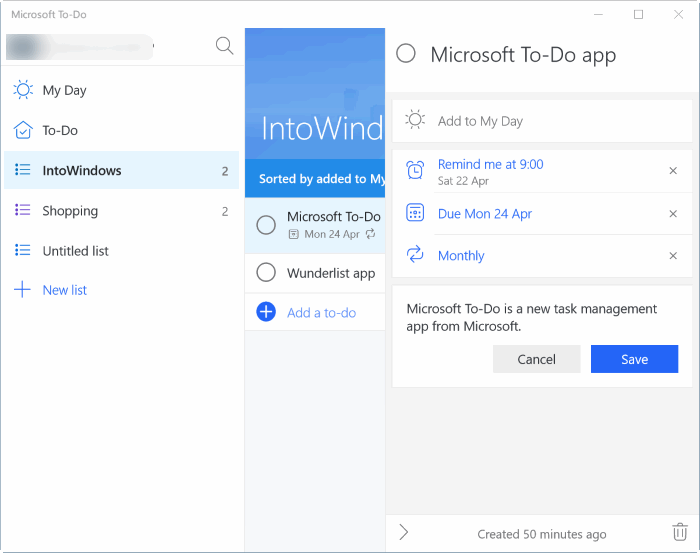Select Wunderlist app task text
Image resolution: width=700 pixels, height=553 pixels.
click(331, 273)
